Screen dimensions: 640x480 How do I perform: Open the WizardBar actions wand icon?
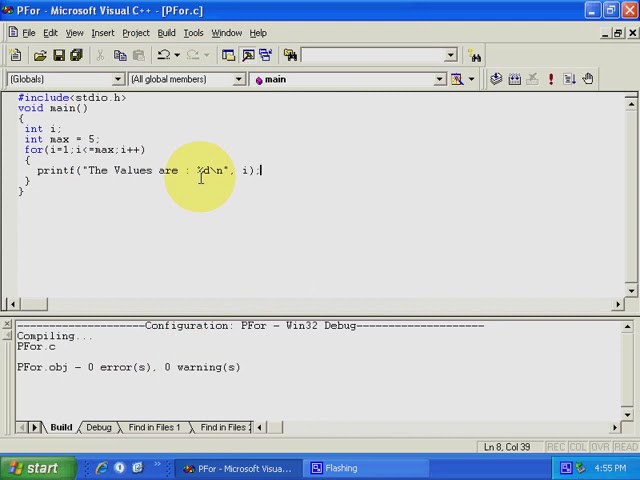coord(457,79)
